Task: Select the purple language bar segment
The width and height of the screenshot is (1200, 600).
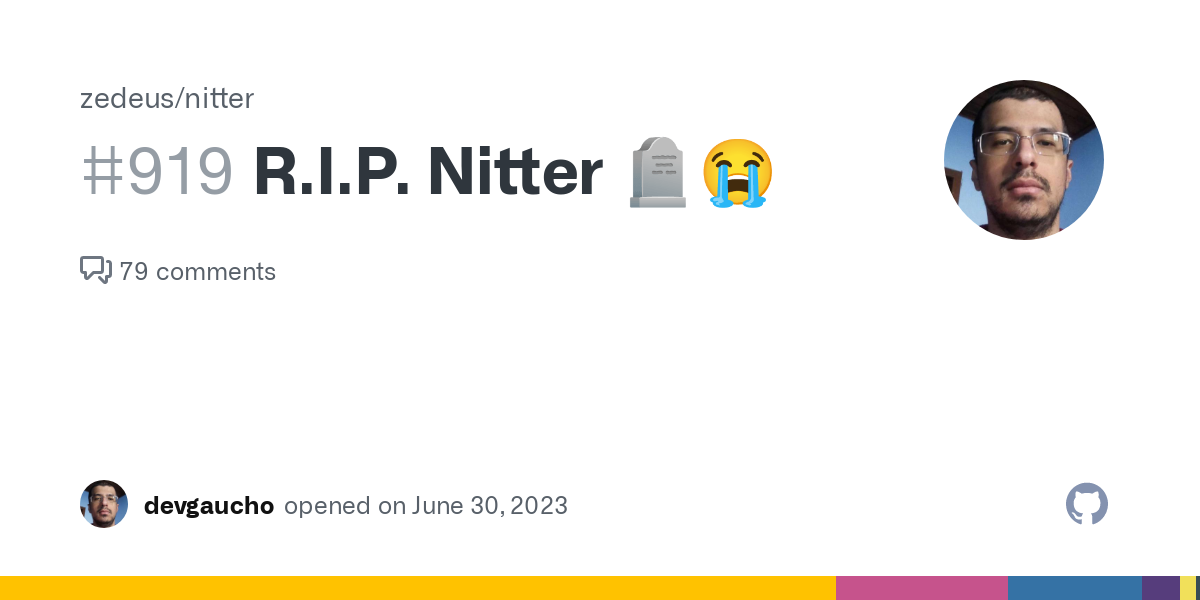Action: coord(1160,588)
